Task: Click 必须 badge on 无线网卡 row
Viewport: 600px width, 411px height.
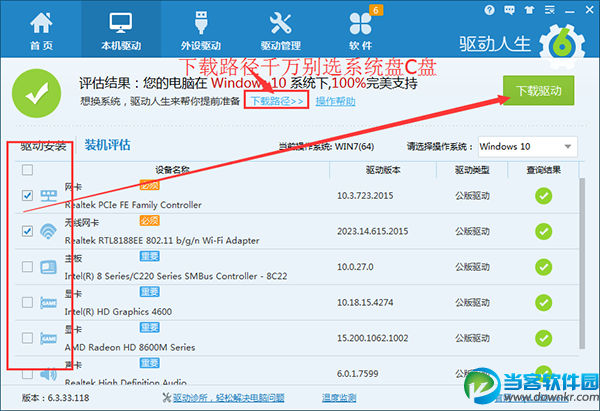Action: (149, 221)
